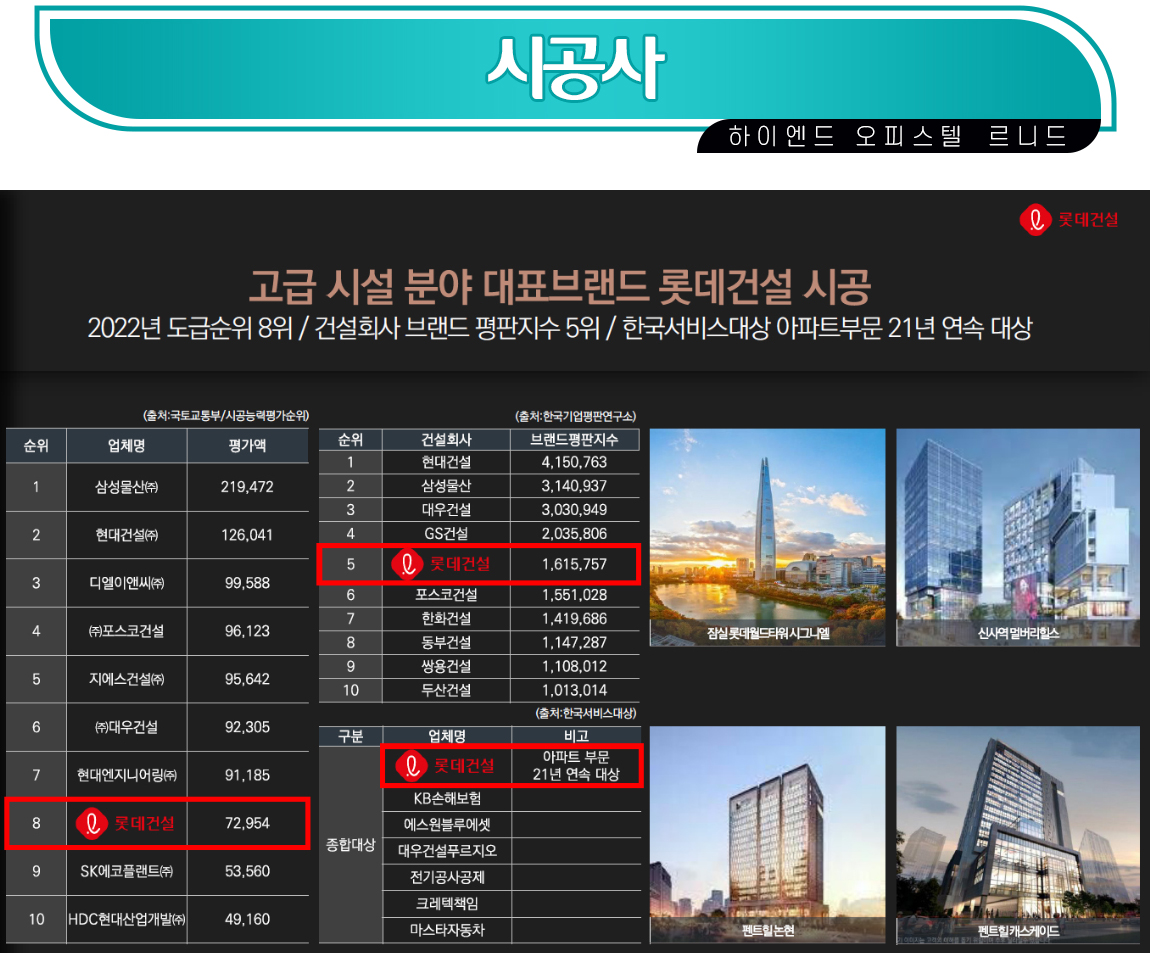Click the '건설회사' column header

click(446, 439)
